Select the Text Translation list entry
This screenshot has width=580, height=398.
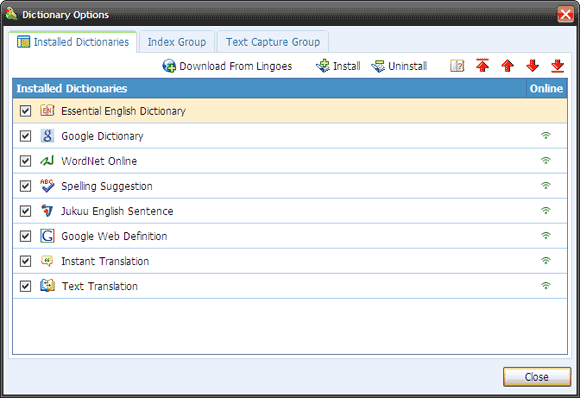pyautogui.click(x=290, y=286)
